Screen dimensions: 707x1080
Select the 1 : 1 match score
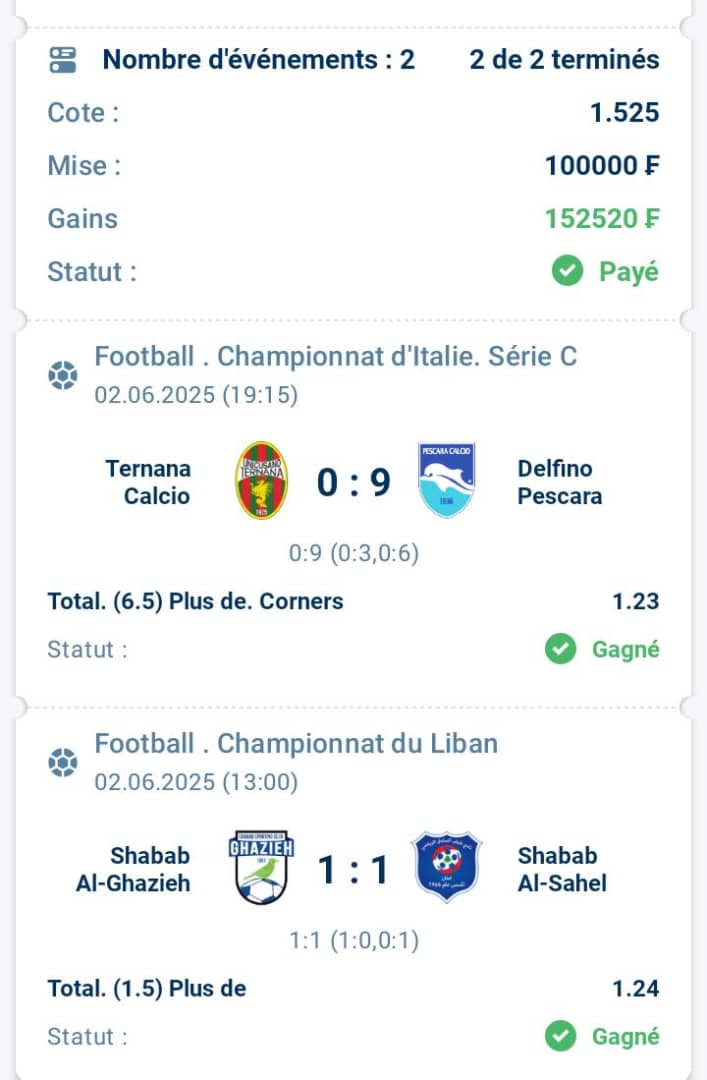[x=354, y=869]
